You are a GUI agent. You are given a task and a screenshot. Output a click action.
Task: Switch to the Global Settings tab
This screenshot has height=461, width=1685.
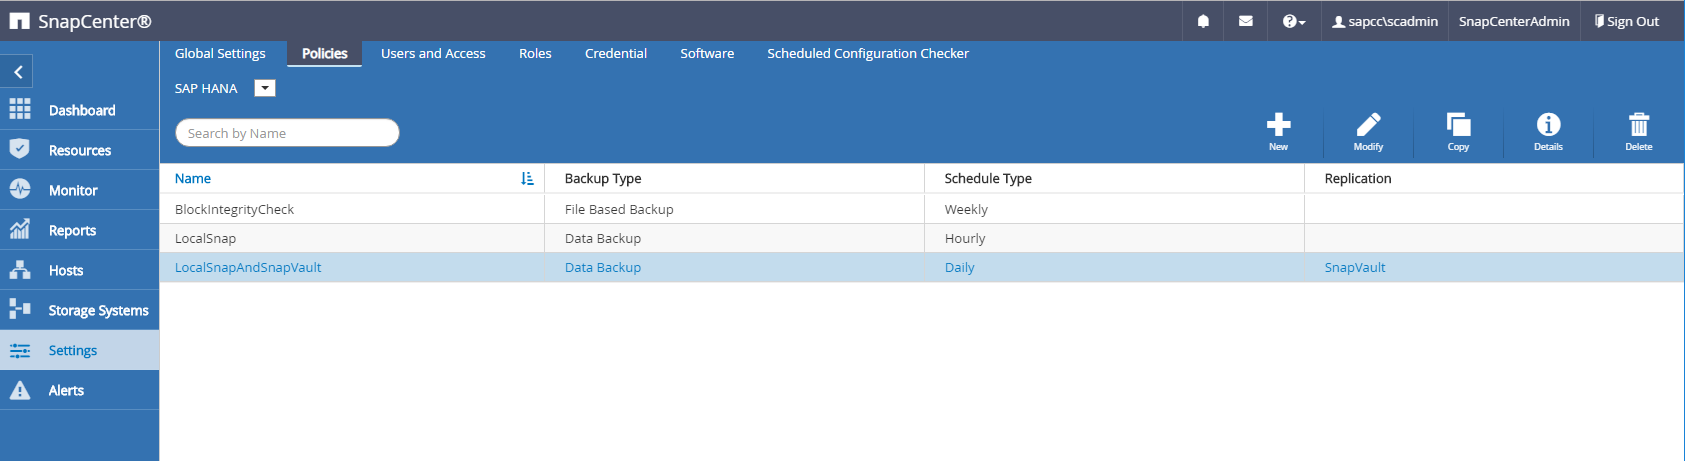(x=220, y=53)
